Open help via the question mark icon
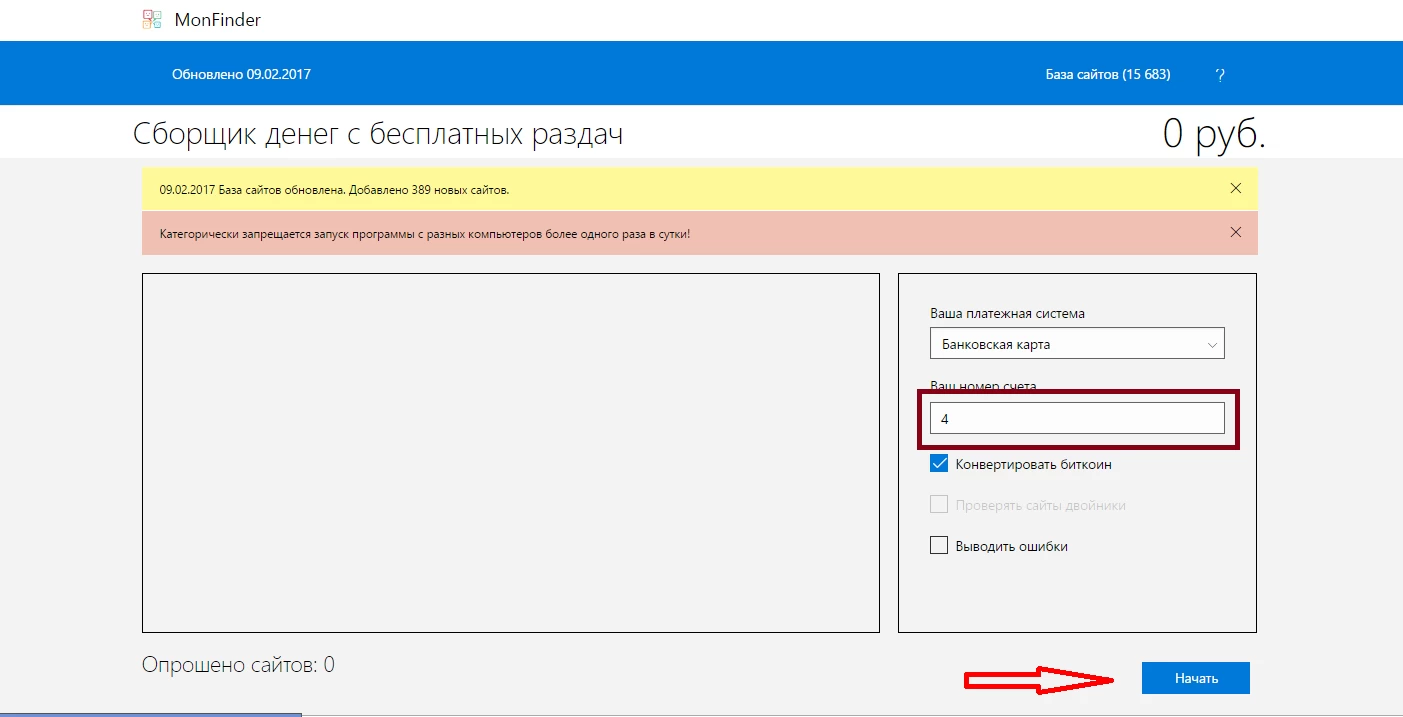 tap(1220, 75)
